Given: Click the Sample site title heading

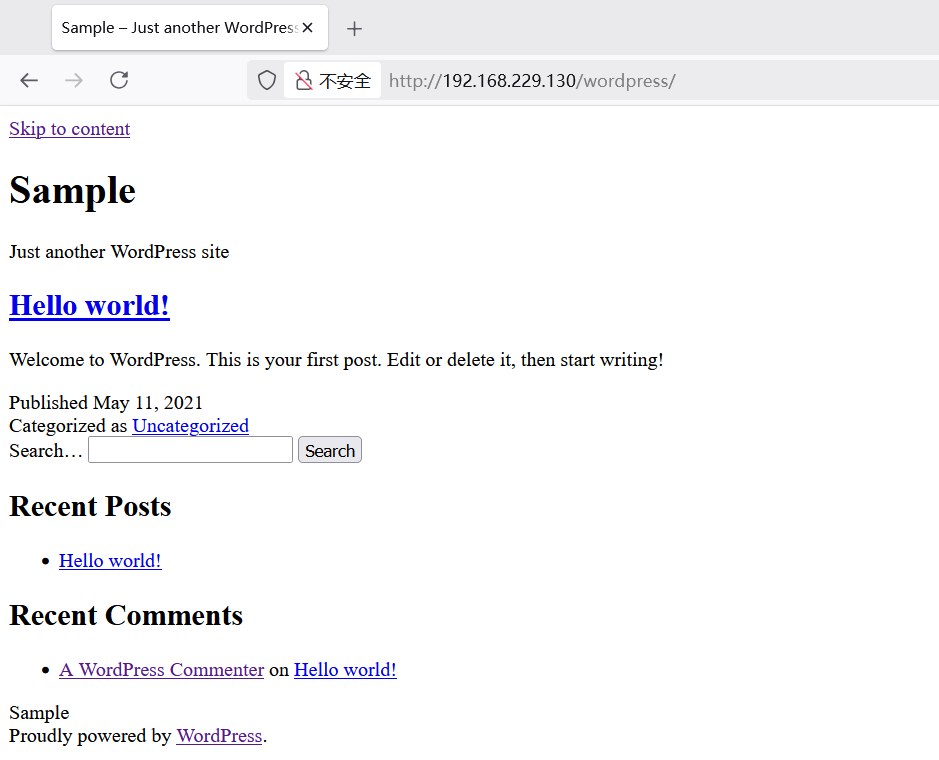Looking at the screenshot, I should [72, 191].
